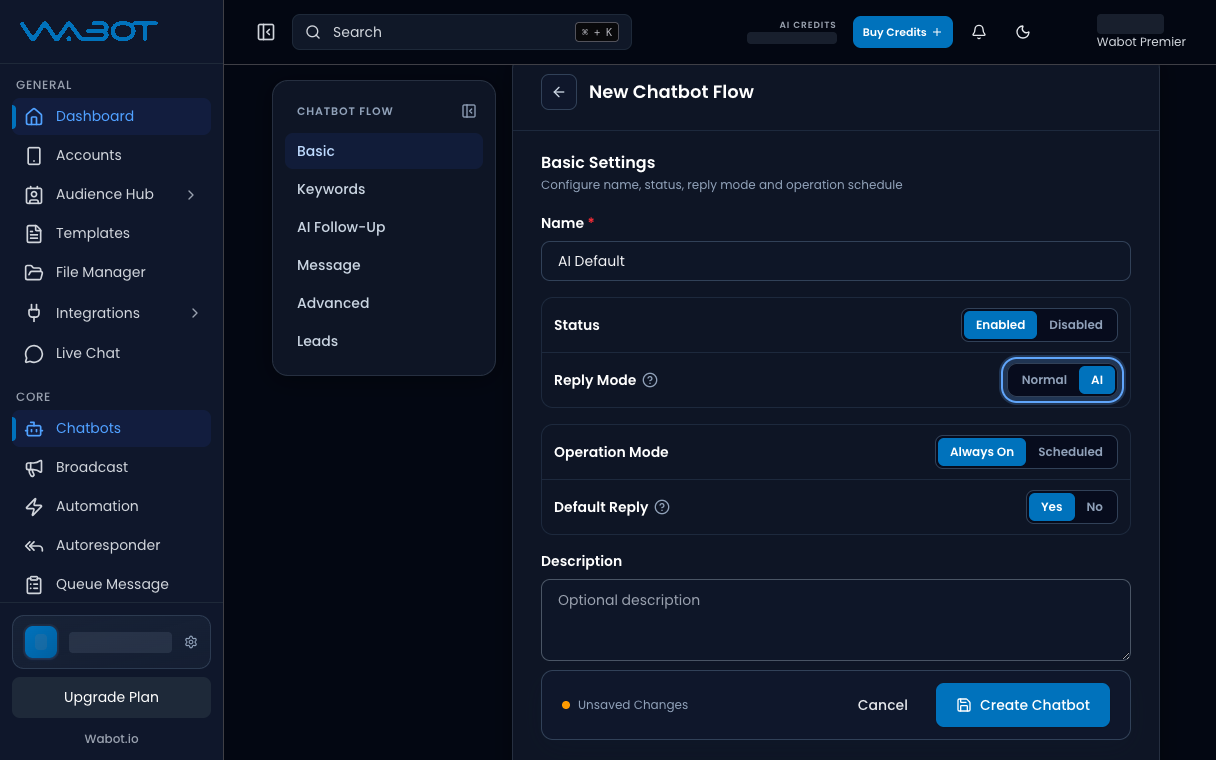Click Create Chatbot button
This screenshot has width=1216, height=760.
coord(1023,705)
